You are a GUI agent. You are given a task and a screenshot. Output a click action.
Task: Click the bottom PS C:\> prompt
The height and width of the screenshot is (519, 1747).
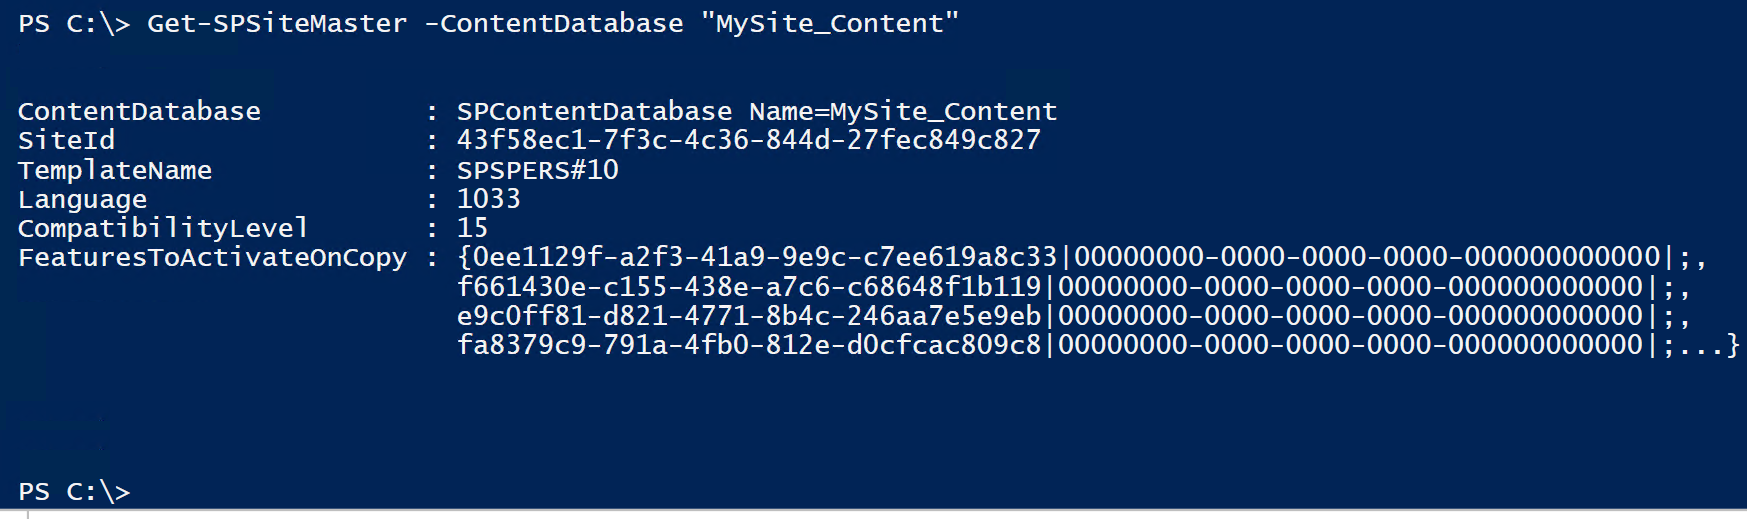tap(74, 492)
